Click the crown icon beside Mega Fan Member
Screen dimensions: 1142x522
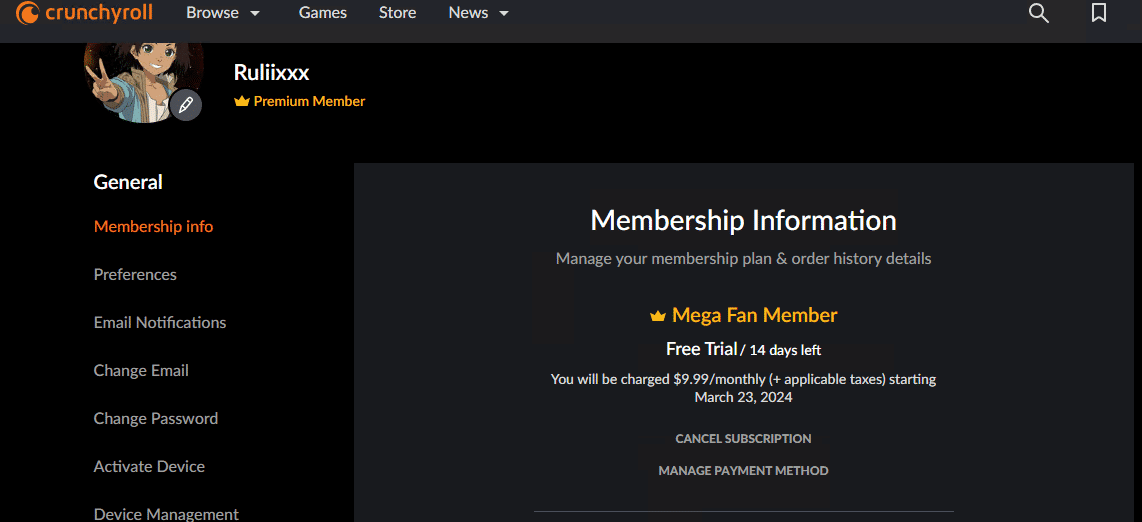(x=657, y=316)
